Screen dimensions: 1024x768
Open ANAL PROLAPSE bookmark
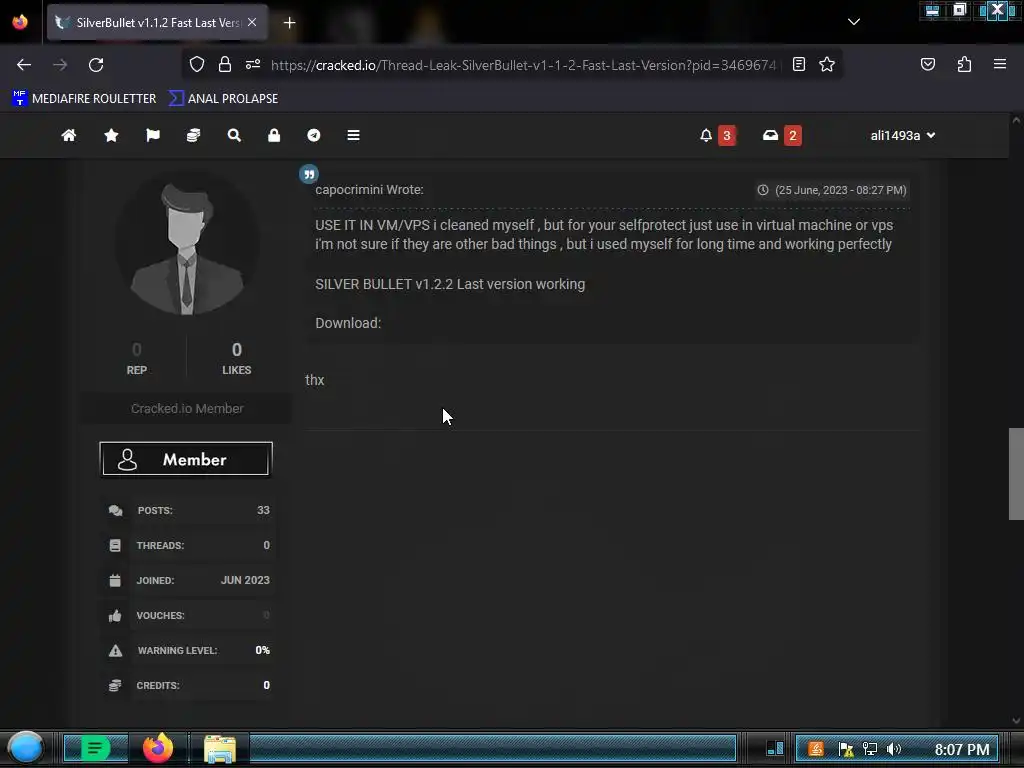pyautogui.click(x=223, y=99)
